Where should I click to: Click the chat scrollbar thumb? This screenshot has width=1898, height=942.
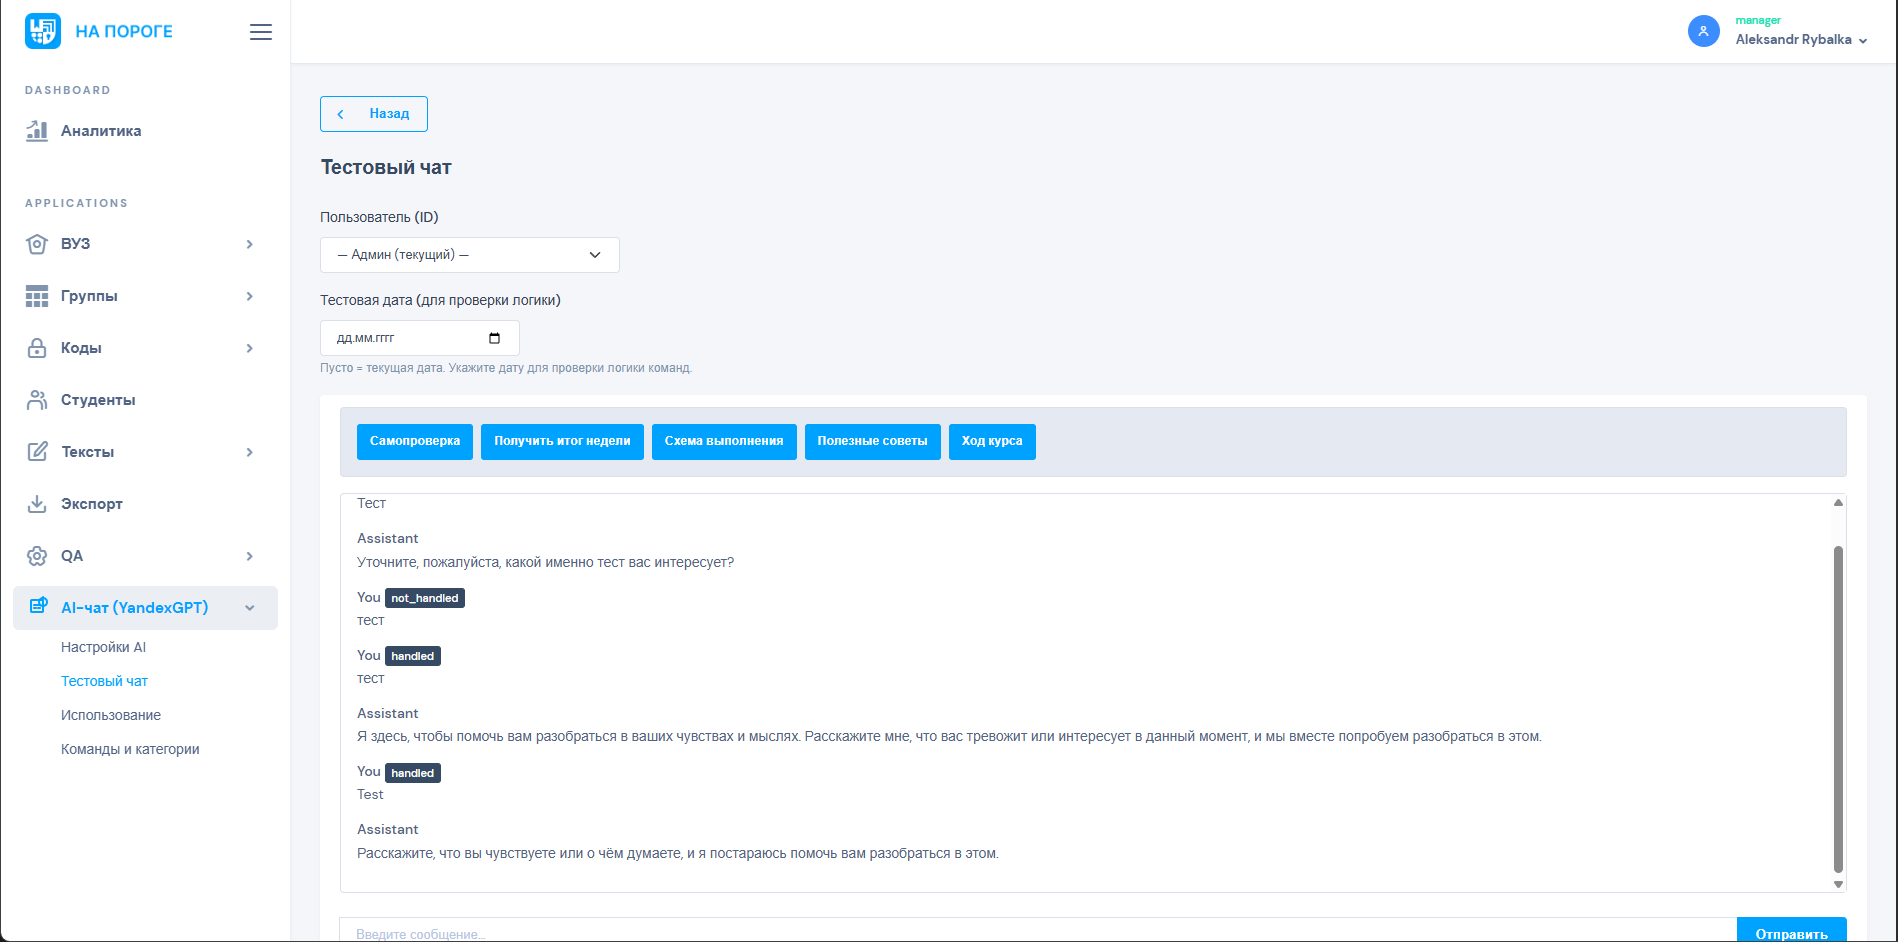pyautogui.click(x=1838, y=709)
